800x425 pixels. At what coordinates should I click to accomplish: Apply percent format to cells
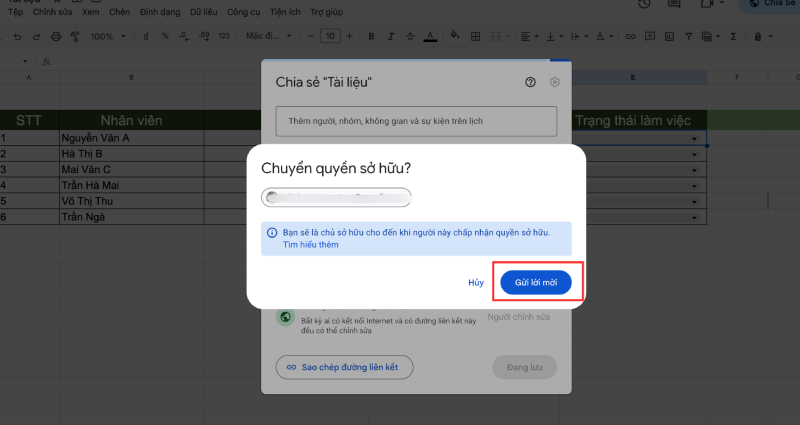click(165, 36)
